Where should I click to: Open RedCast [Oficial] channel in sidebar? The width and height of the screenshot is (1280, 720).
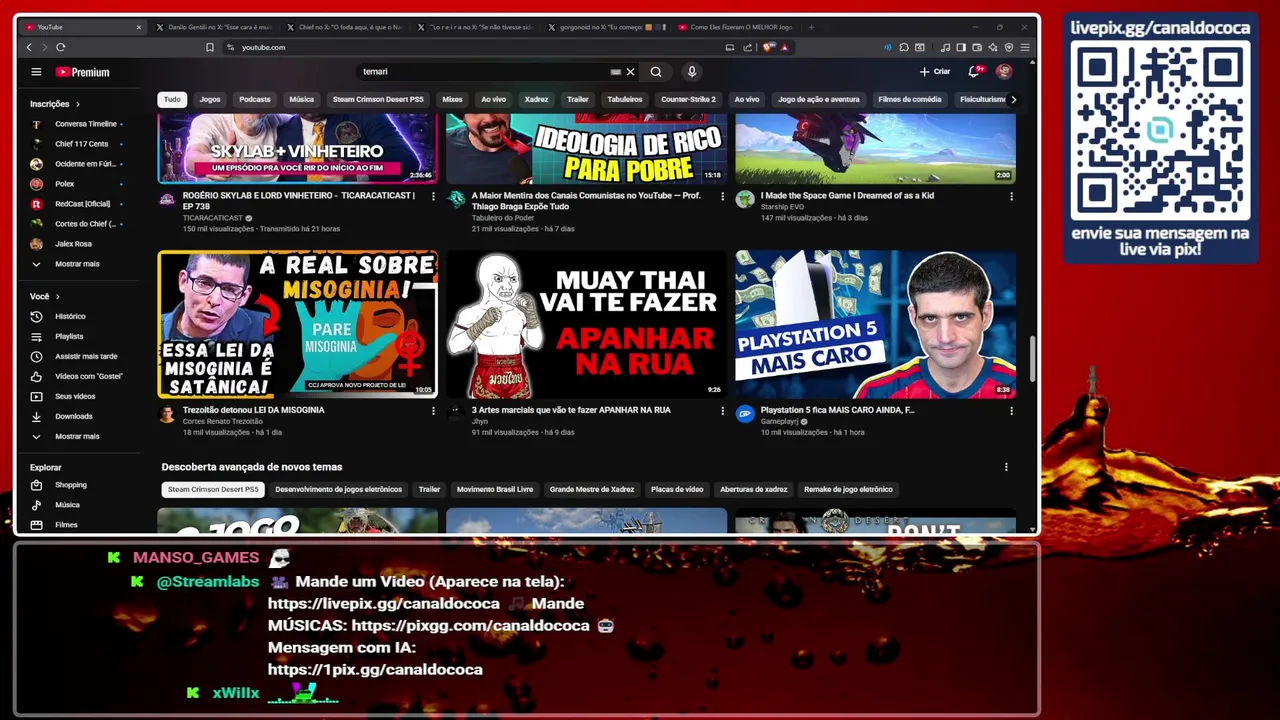(77, 204)
